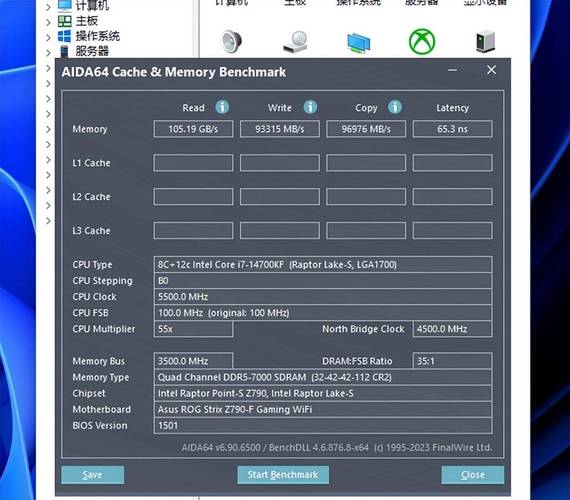570x500 pixels.
Task: Open the green DirectX Xbox icon
Action: (422, 42)
